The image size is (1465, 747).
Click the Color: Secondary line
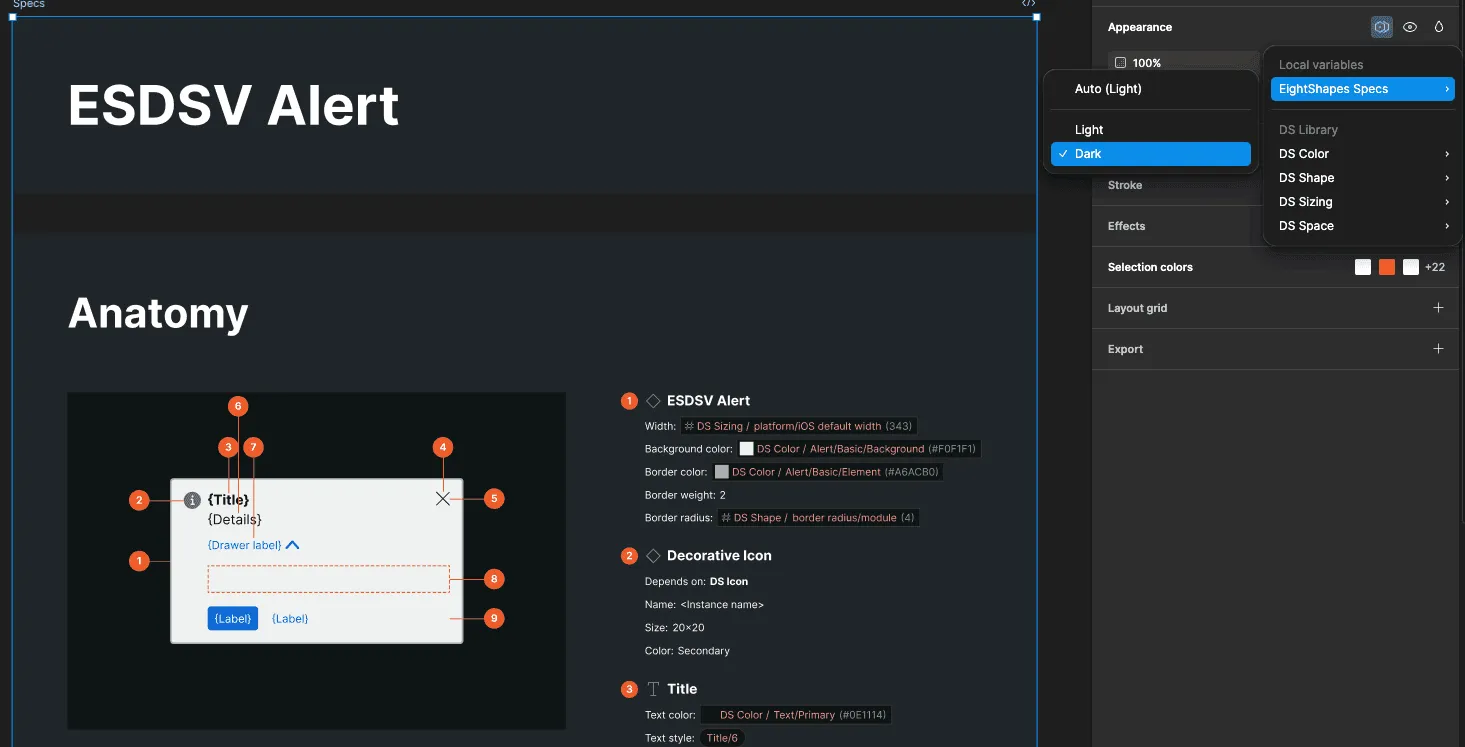pyautogui.click(x=687, y=651)
